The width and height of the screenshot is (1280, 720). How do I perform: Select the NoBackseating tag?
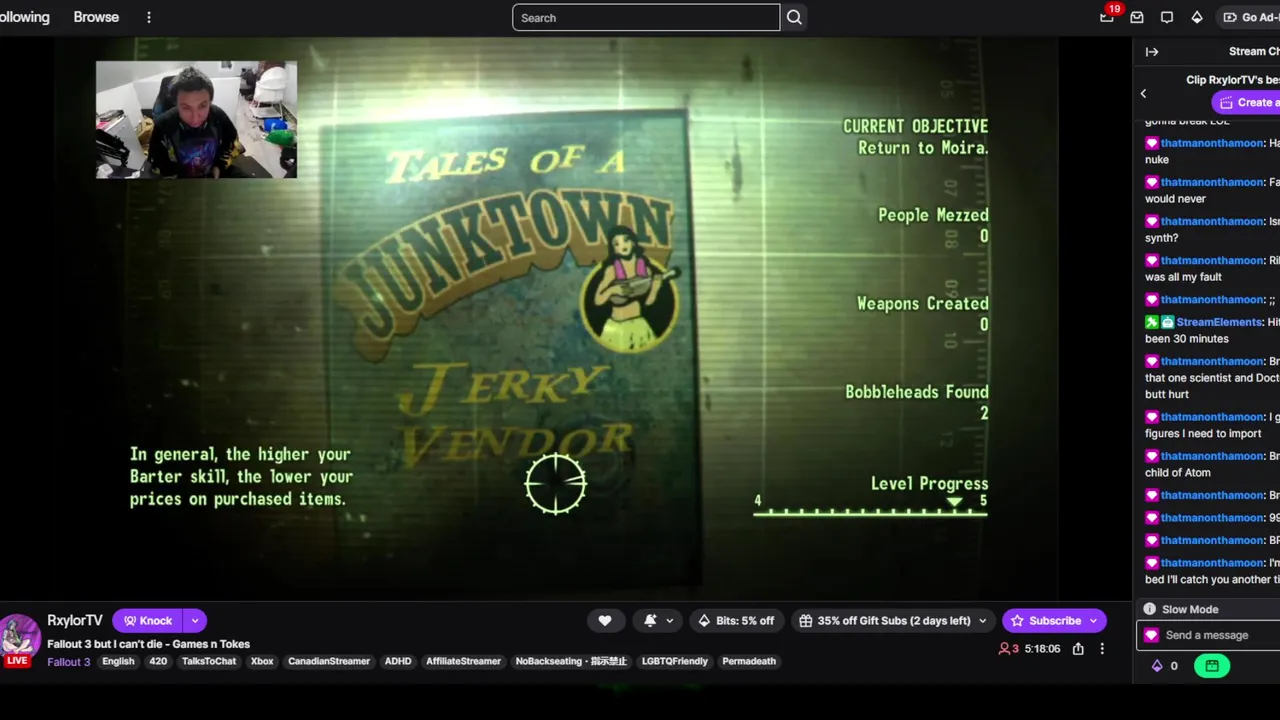coord(571,661)
